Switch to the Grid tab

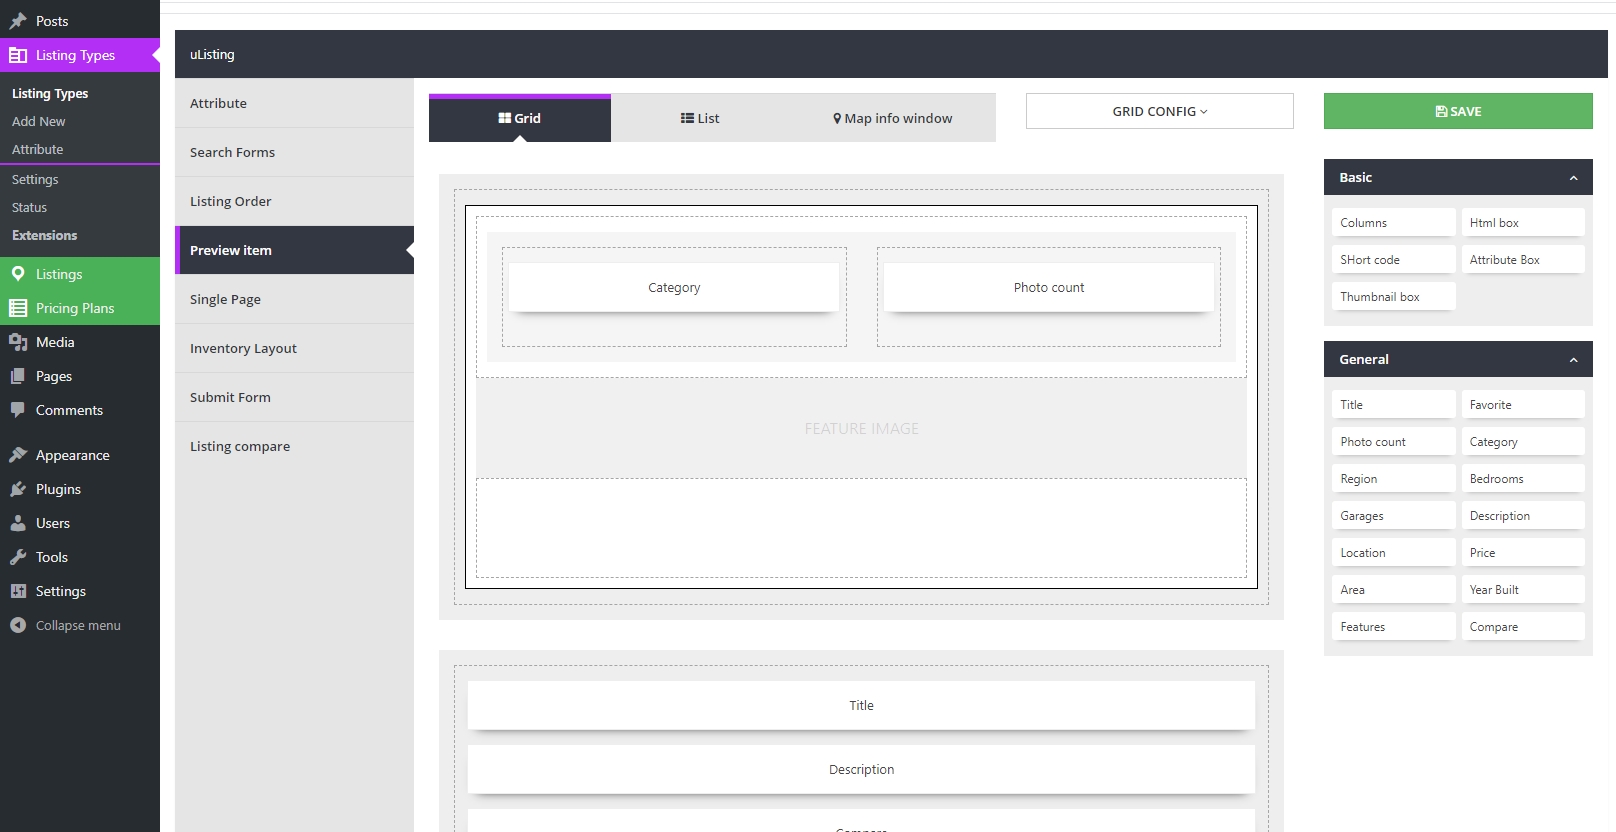(520, 118)
